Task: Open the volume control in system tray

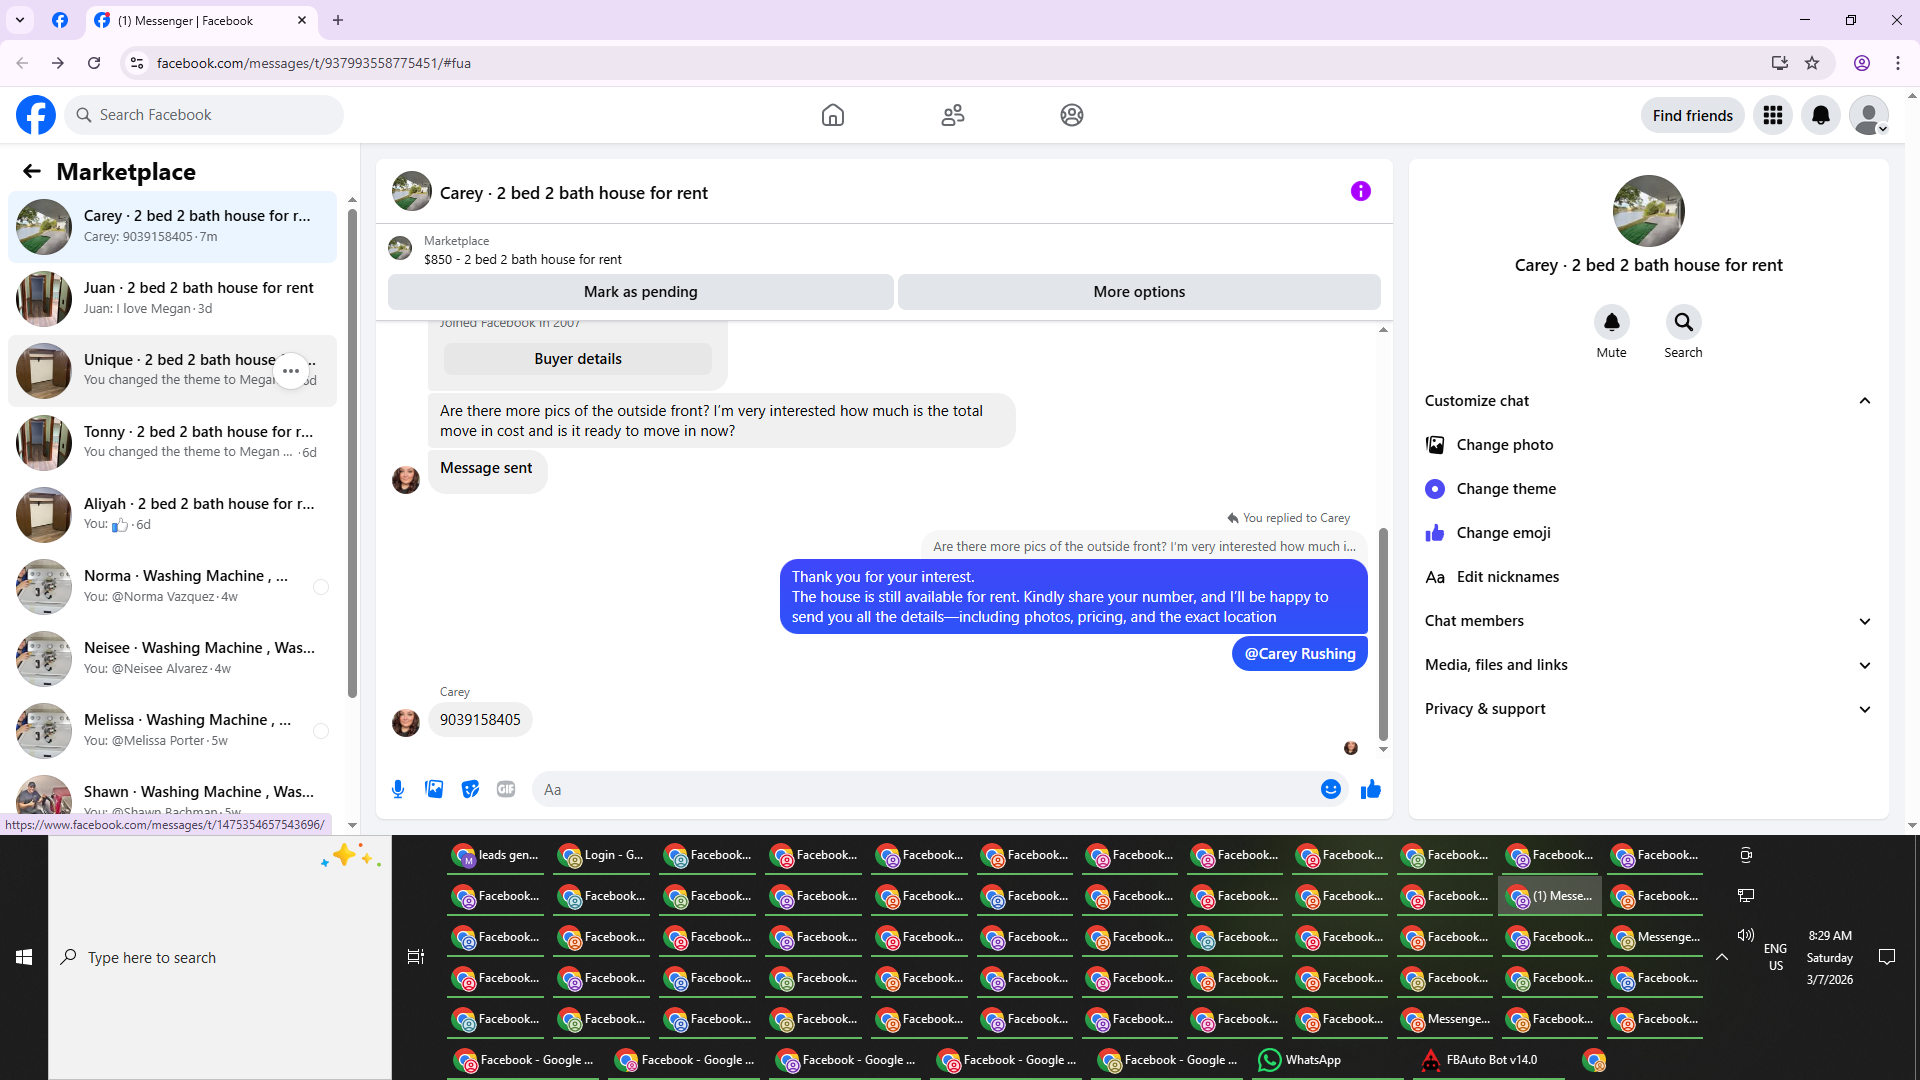Action: [x=1746, y=935]
